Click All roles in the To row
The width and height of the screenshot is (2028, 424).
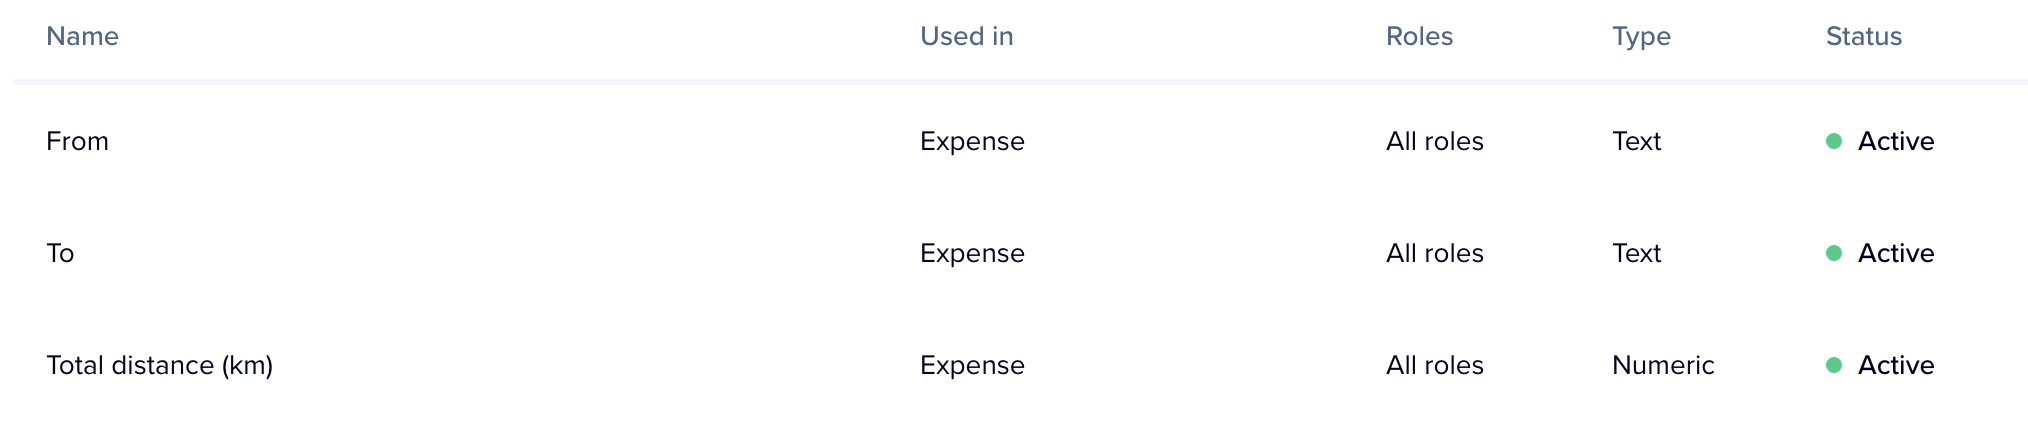pos(1434,253)
